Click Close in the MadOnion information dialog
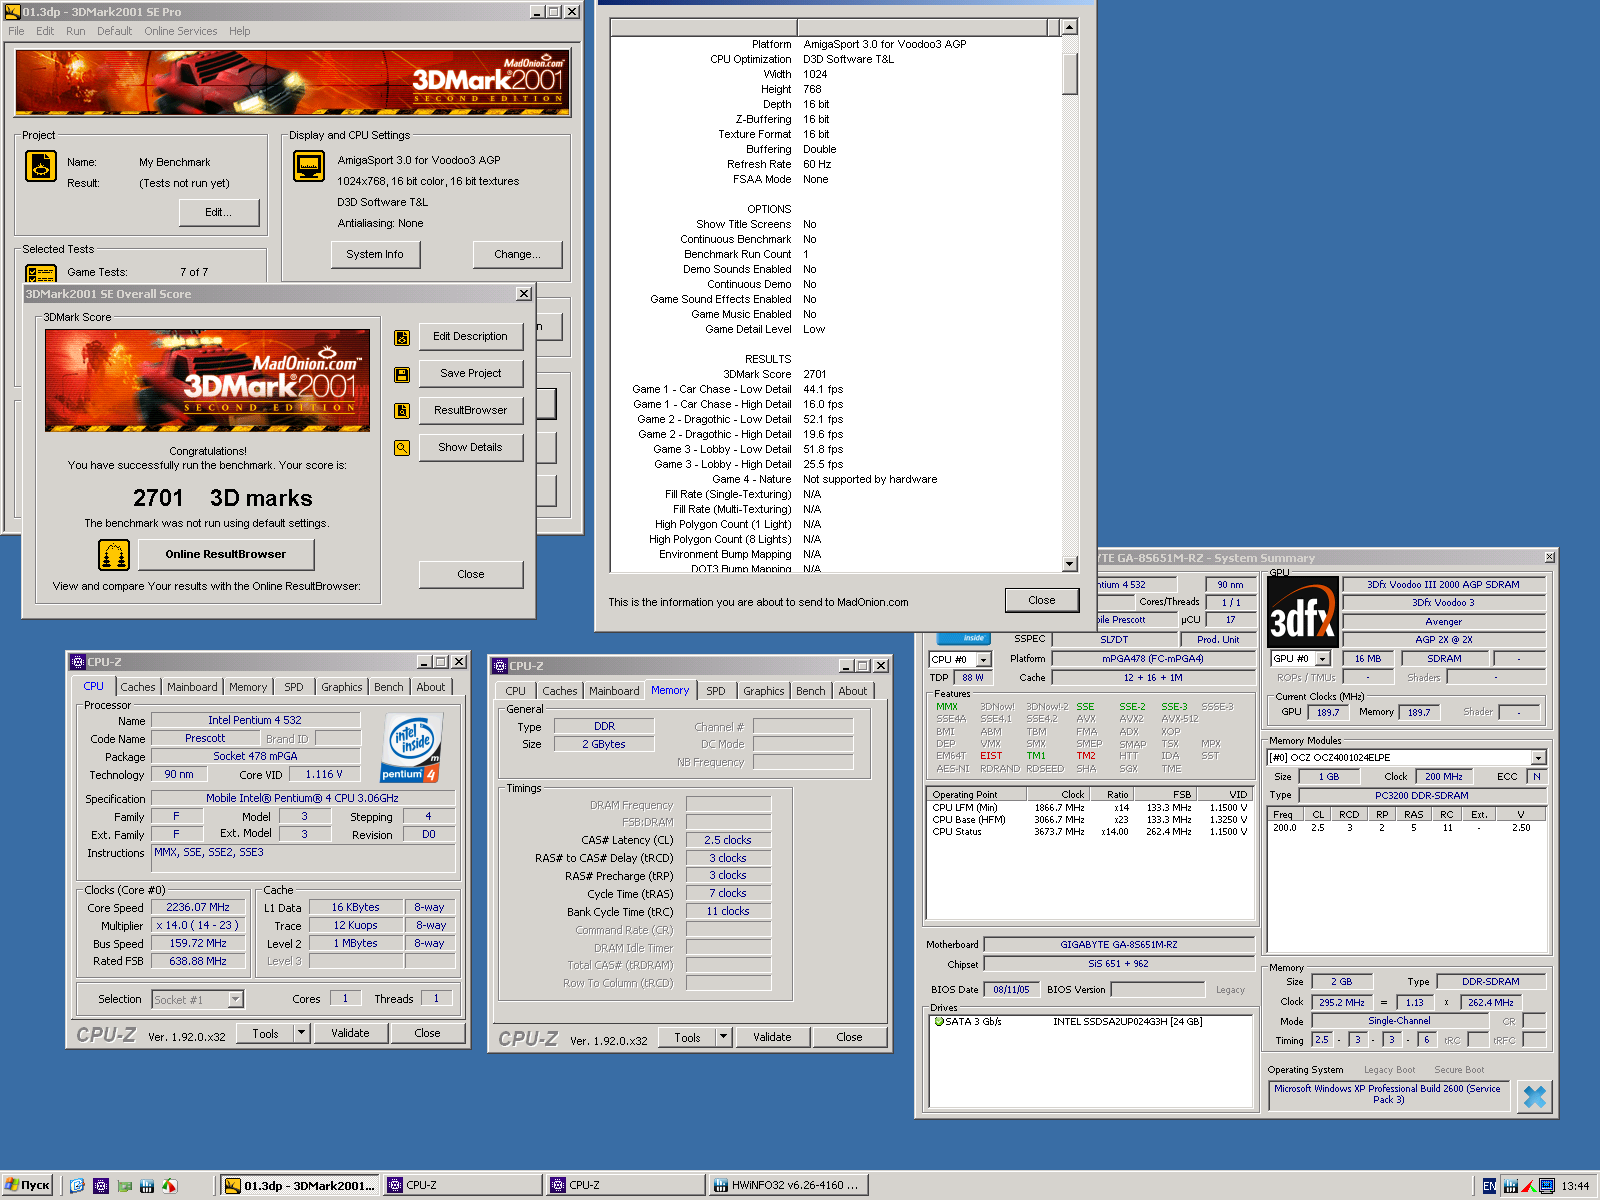The width and height of the screenshot is (1600, 1200). coord(1042,600)
